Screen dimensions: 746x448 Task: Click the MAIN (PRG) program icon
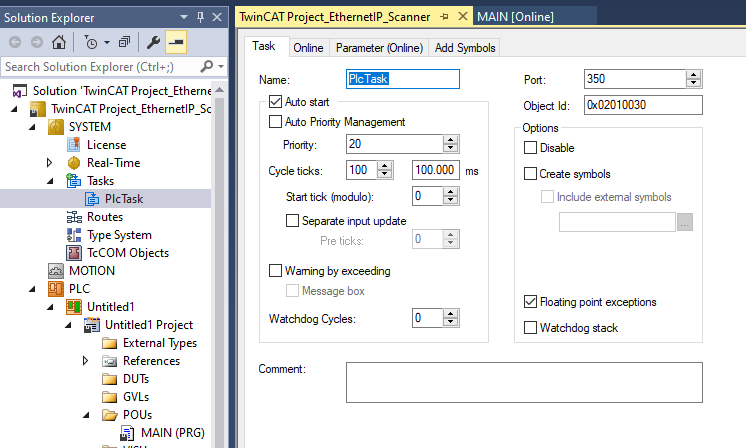(127, 433)
